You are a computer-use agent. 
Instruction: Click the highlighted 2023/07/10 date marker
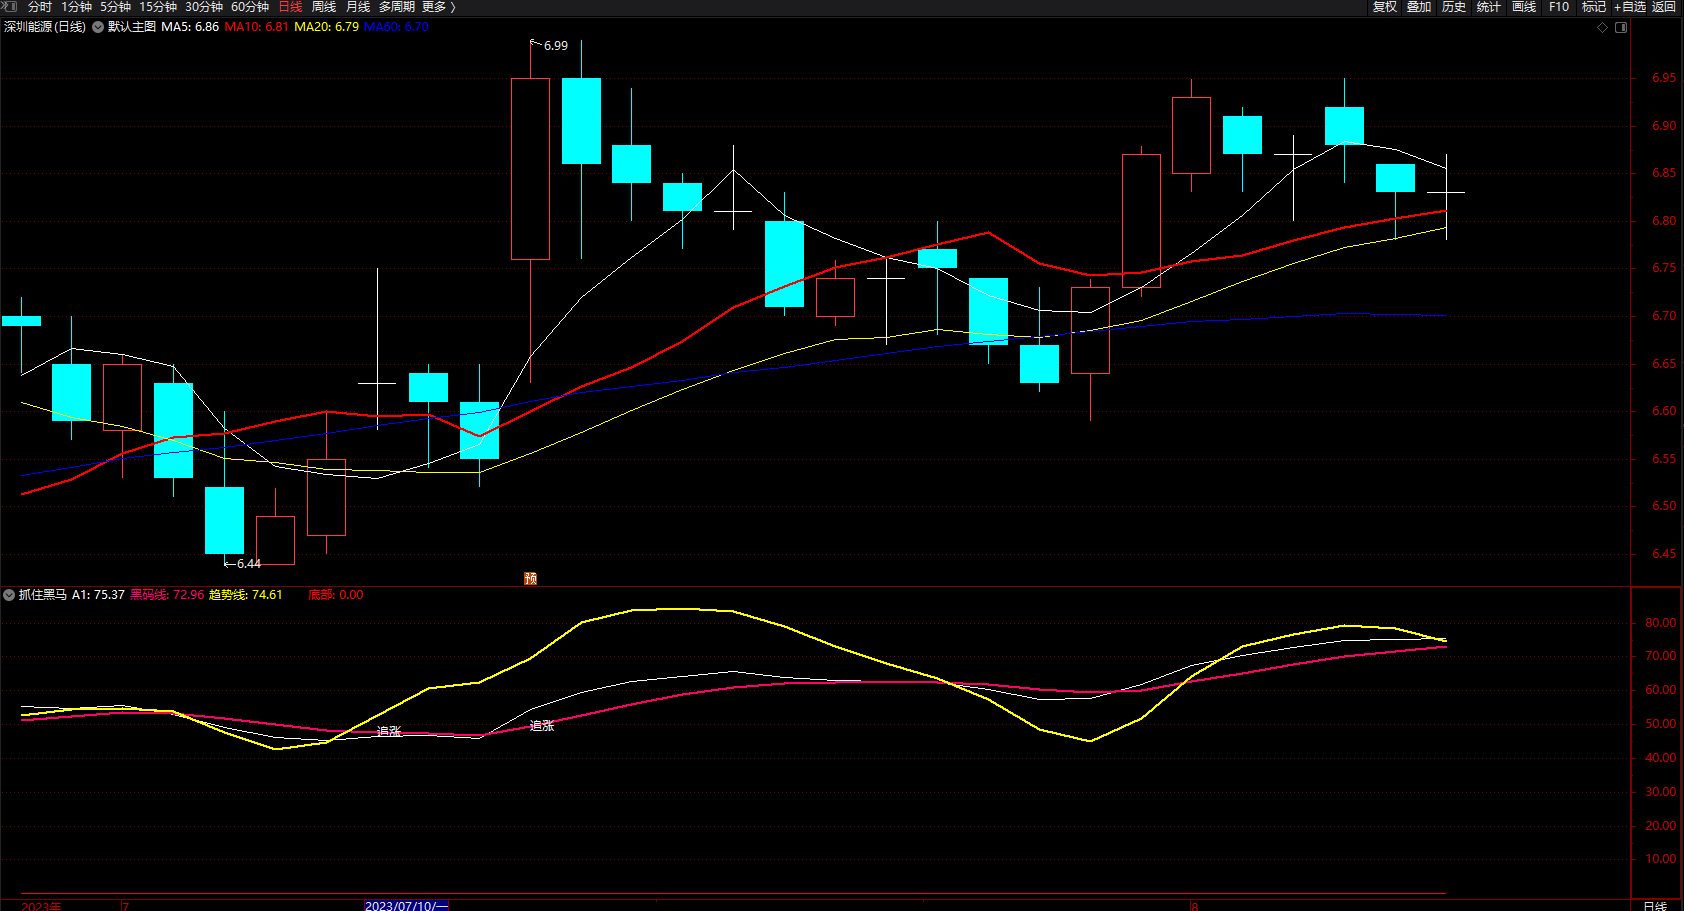pyautogui.click(x=407, y=906)
